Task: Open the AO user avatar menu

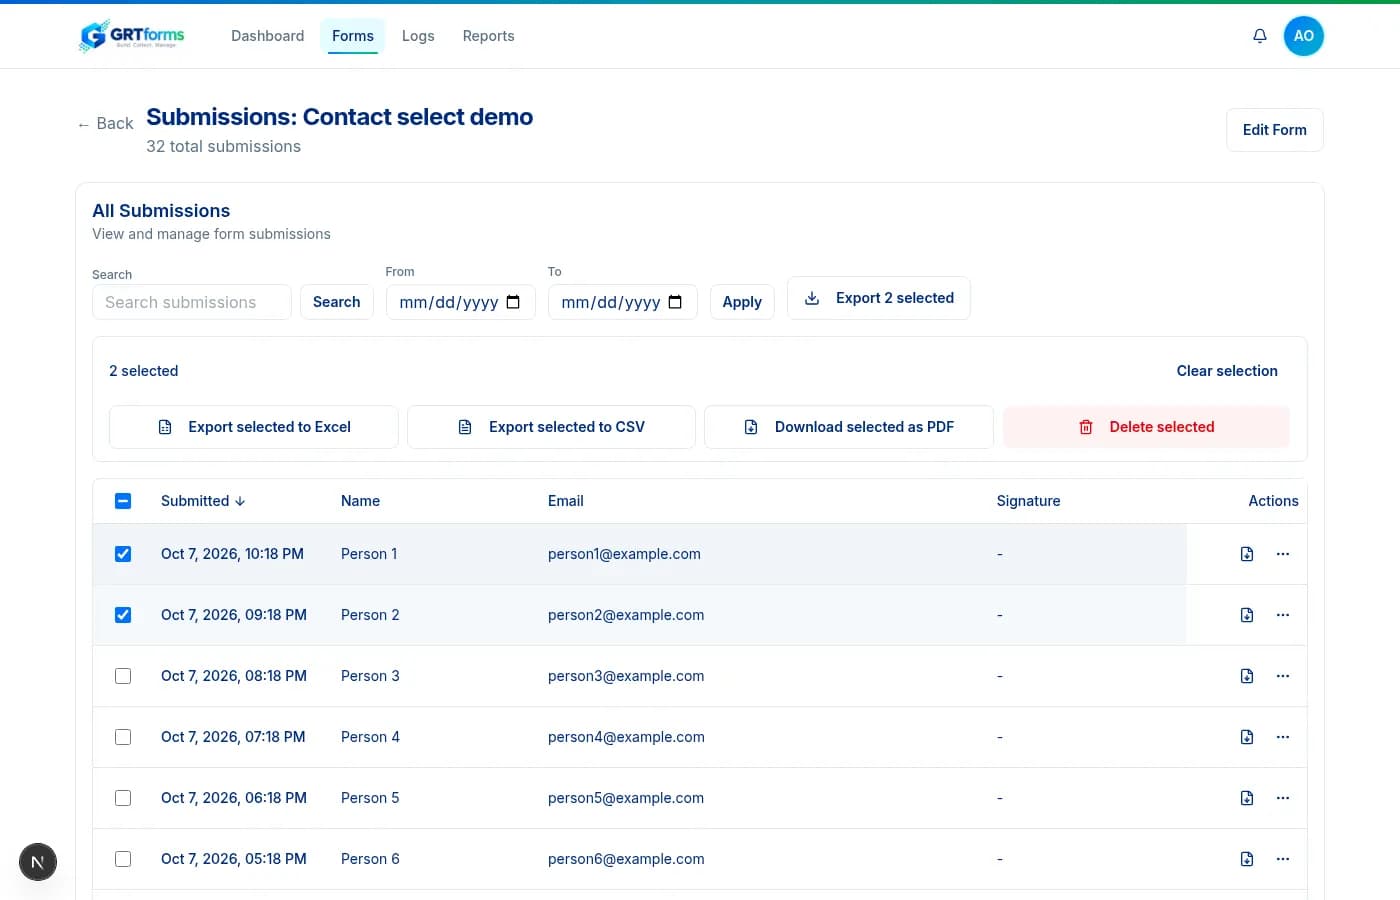Action: pos(1304,36)
